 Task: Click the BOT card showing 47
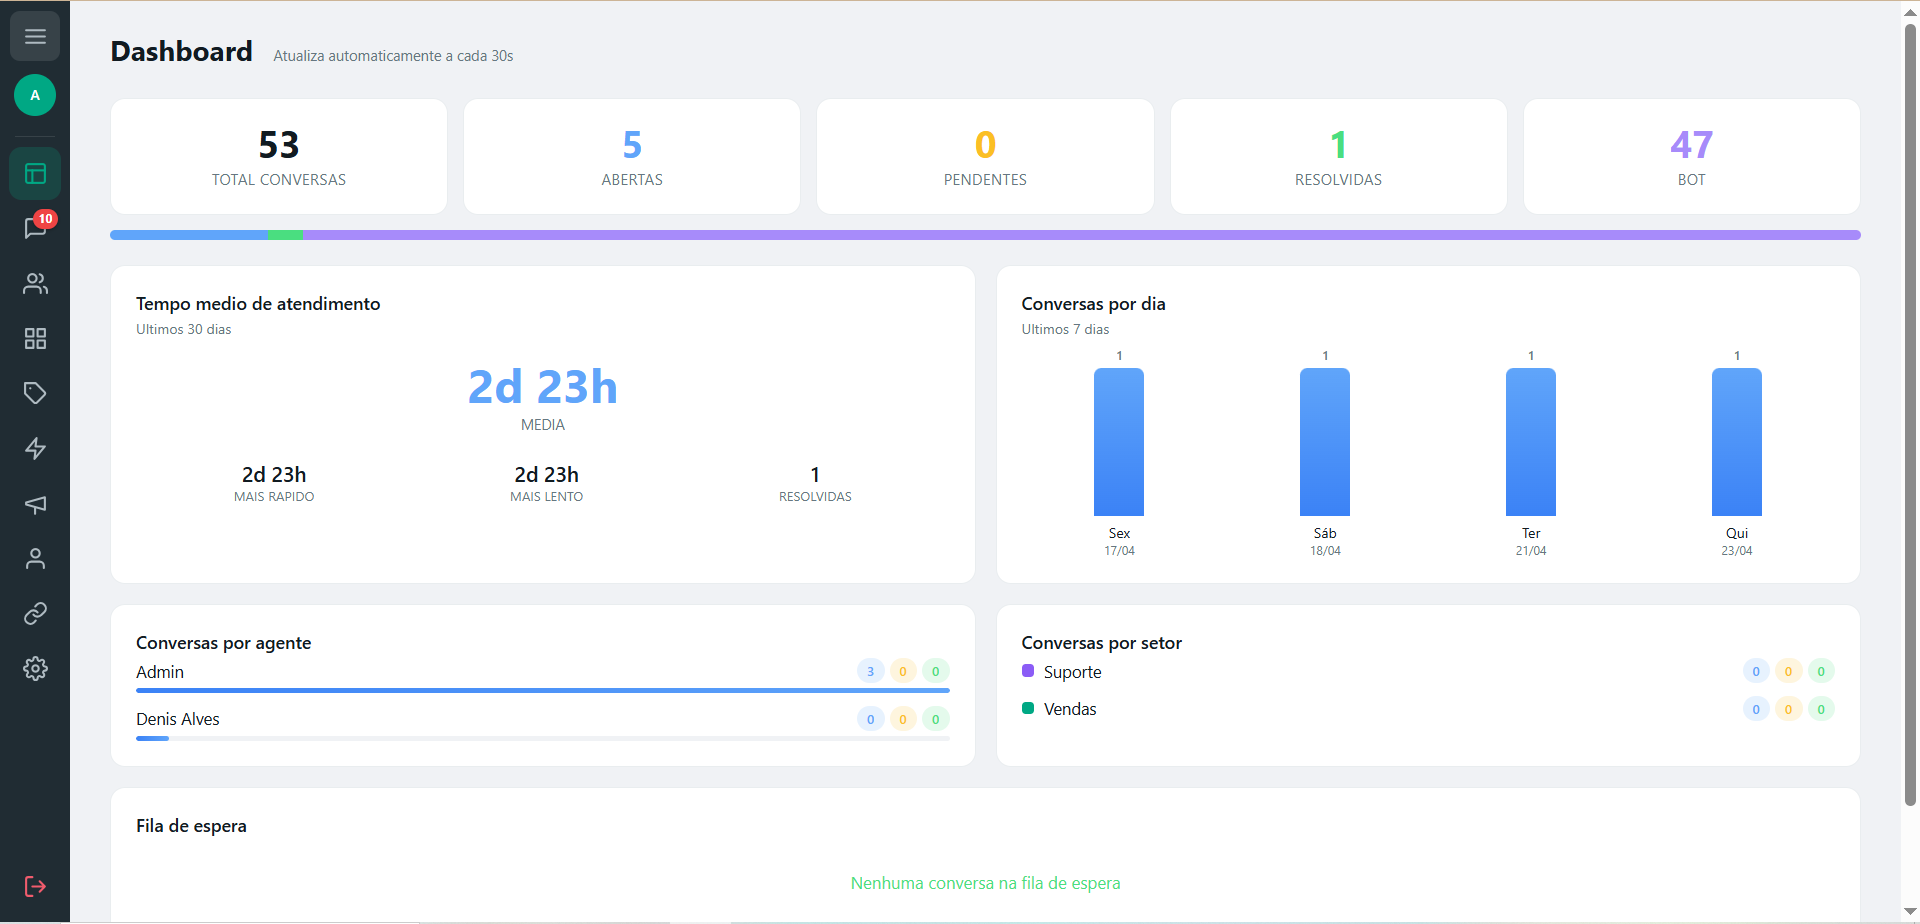tap(1691, 156)
